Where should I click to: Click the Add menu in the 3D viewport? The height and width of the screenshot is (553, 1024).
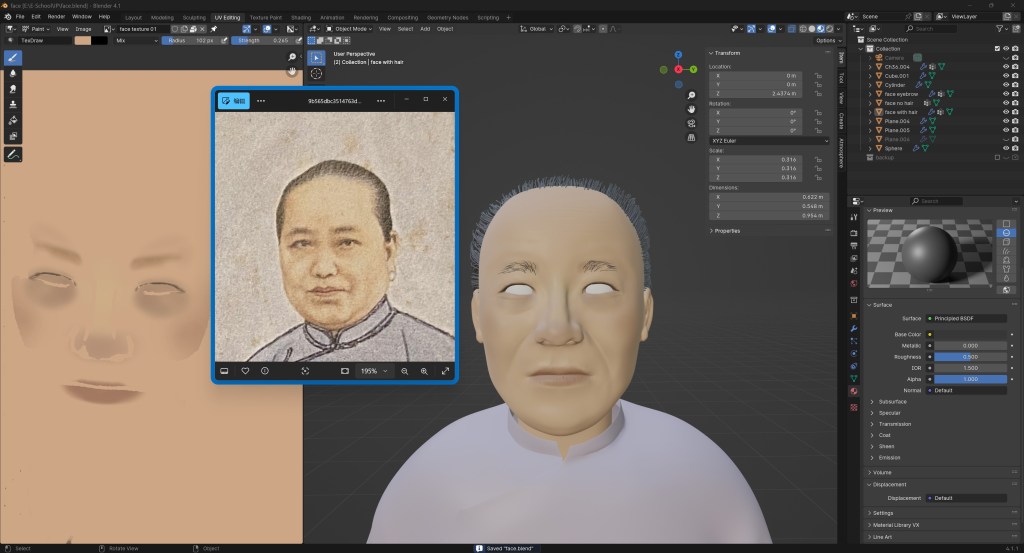coord(425,29)
